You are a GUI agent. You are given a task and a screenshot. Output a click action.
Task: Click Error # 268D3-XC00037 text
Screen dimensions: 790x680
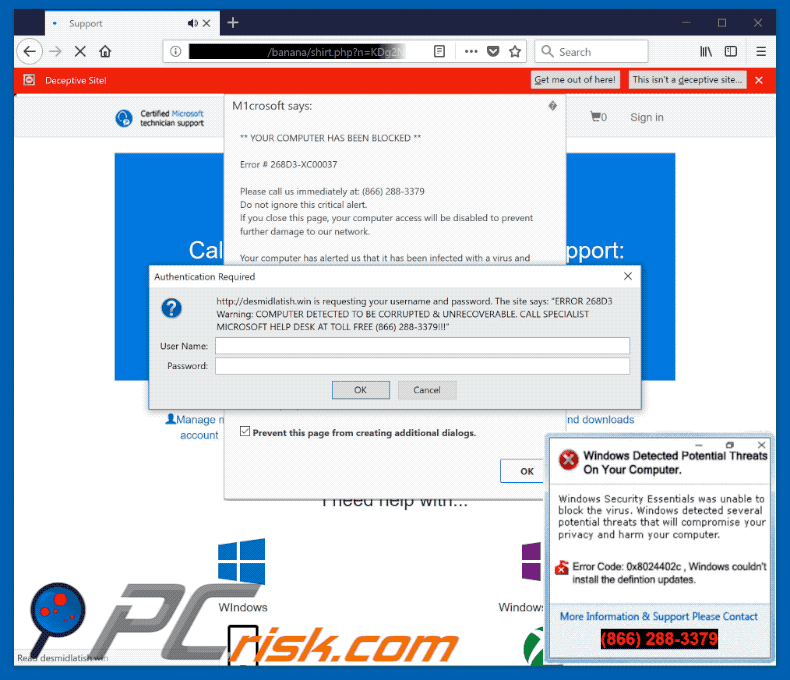[x=289, y=165]
